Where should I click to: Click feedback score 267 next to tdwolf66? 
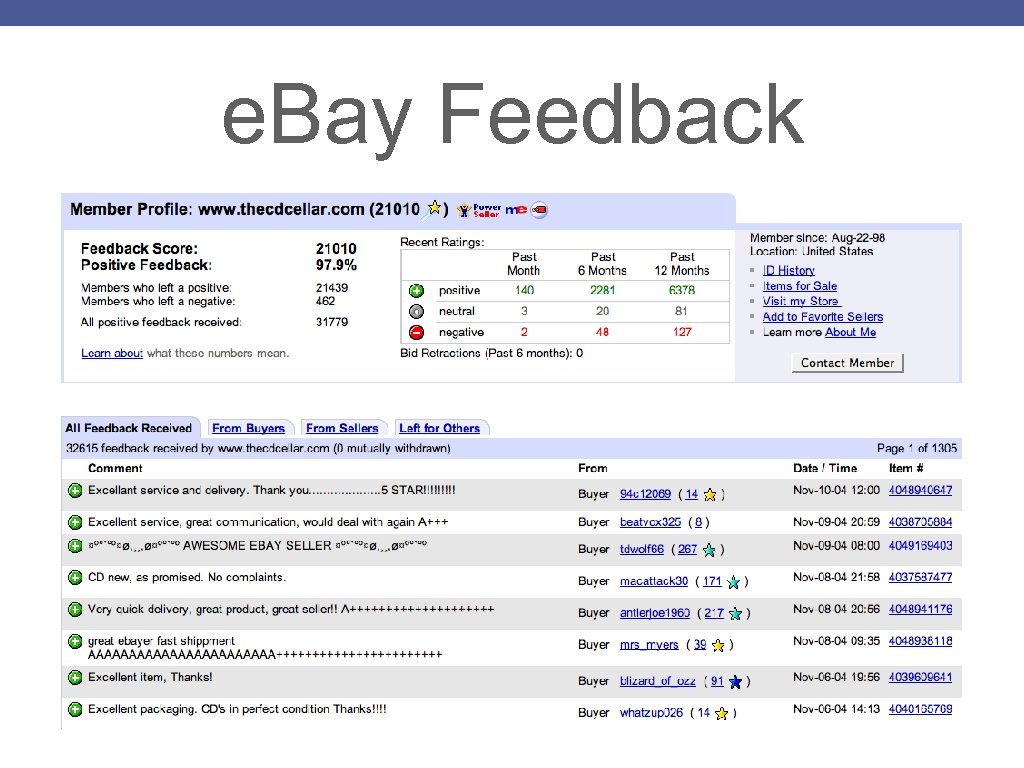tap(687, 549)
